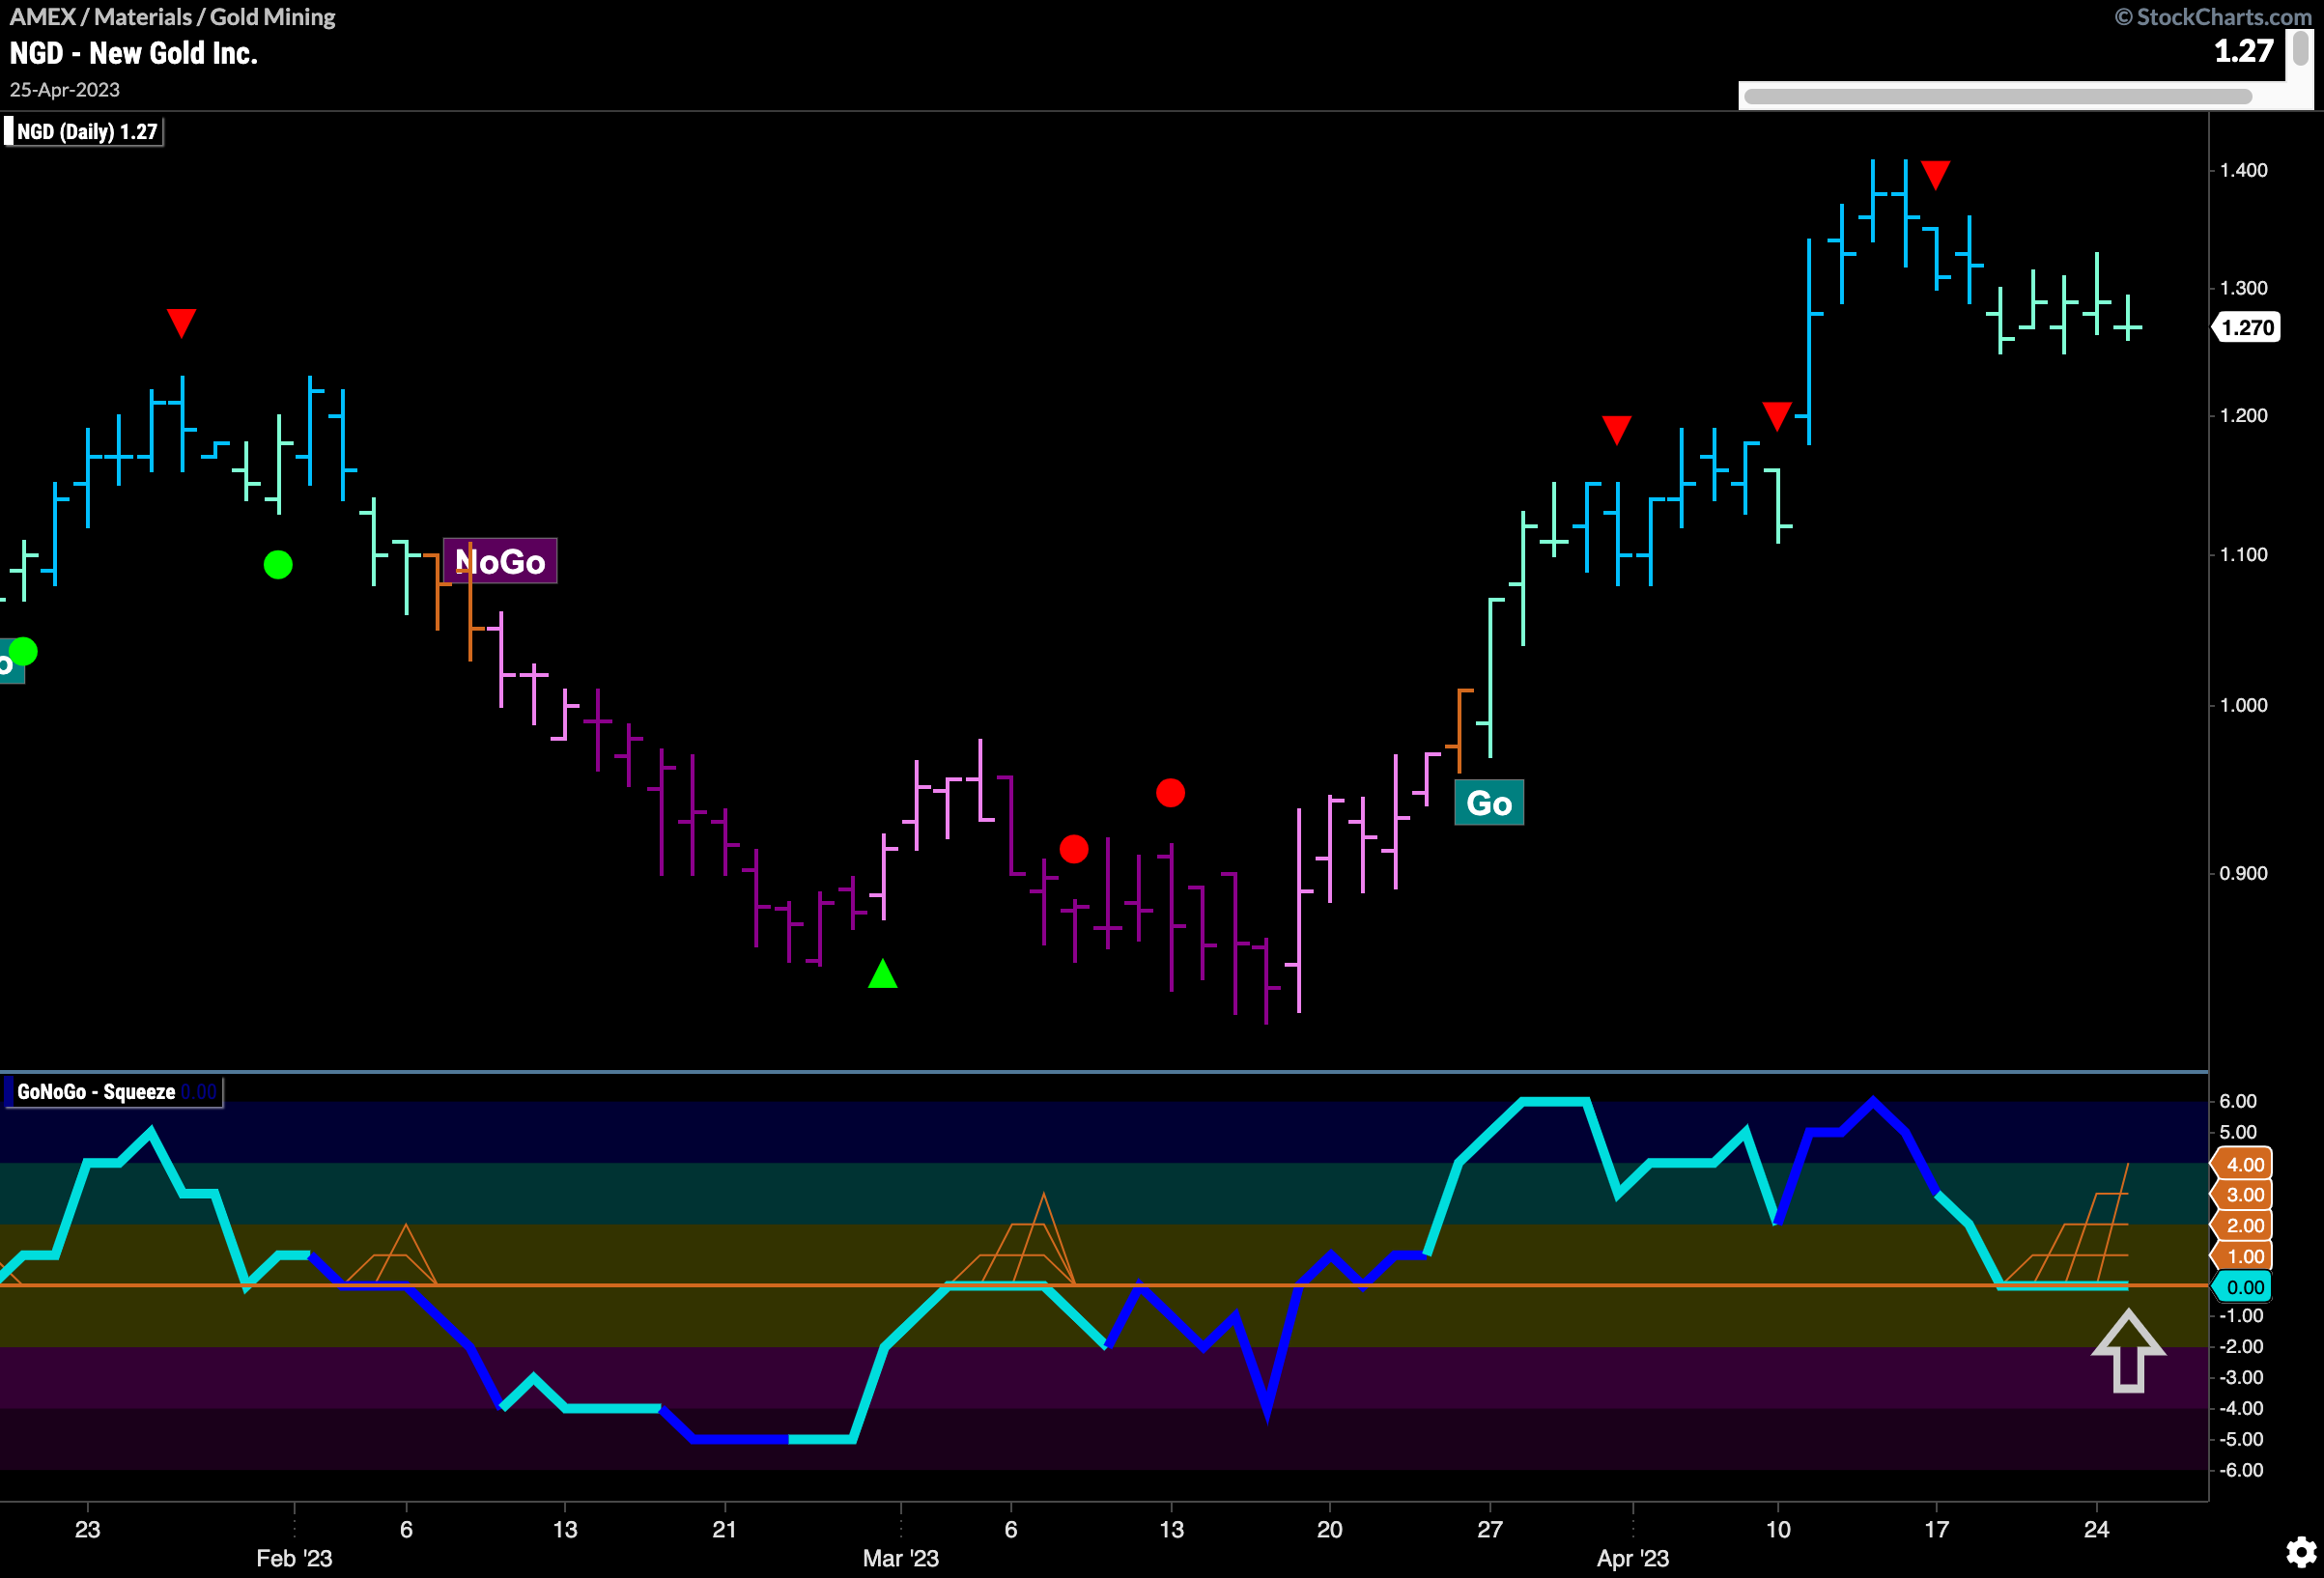2324x1578 pixels.
Task: Select the GoNoGo - Squeeze indicator legend
Action: pyautogui.click(x=112, y=1092)
